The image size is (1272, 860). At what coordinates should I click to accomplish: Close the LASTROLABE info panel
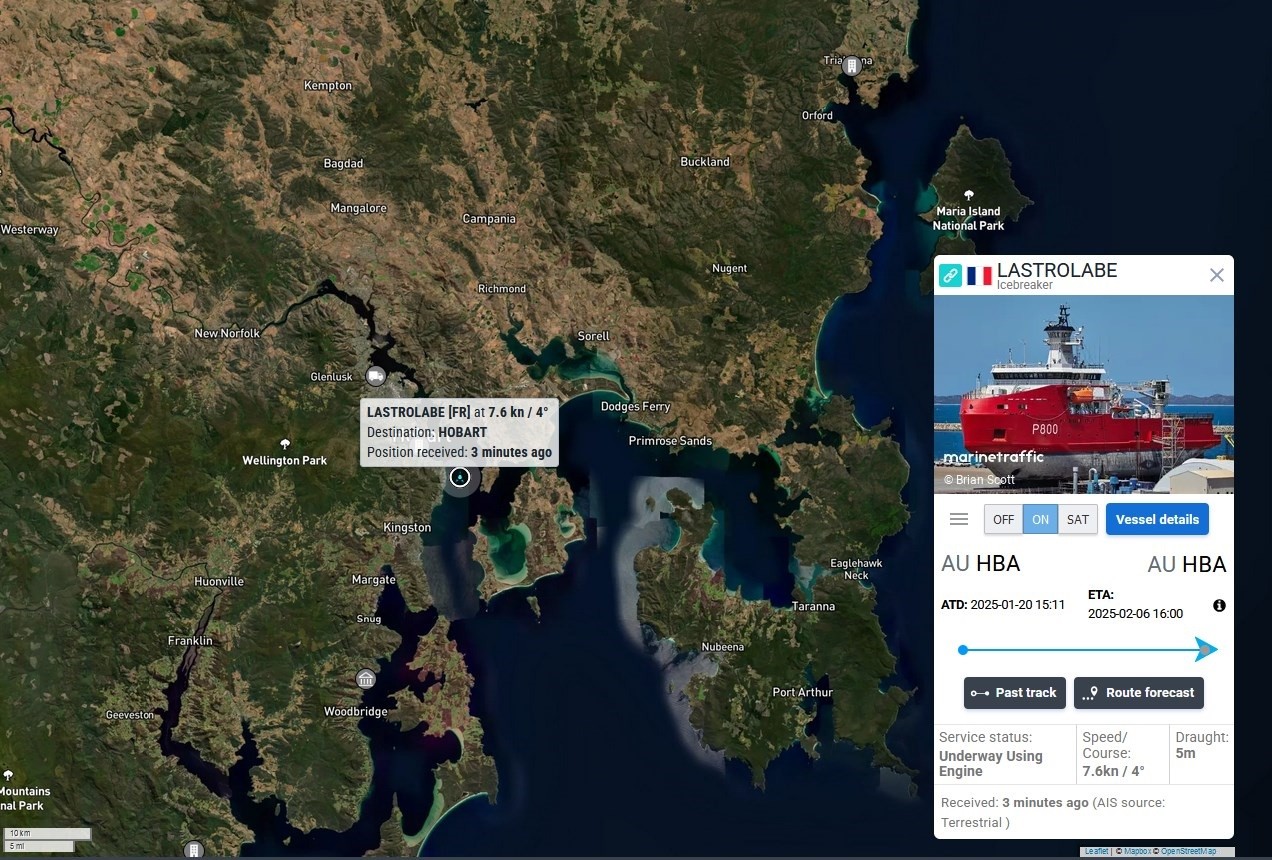pyautogui.click(x=1216, y=275)
